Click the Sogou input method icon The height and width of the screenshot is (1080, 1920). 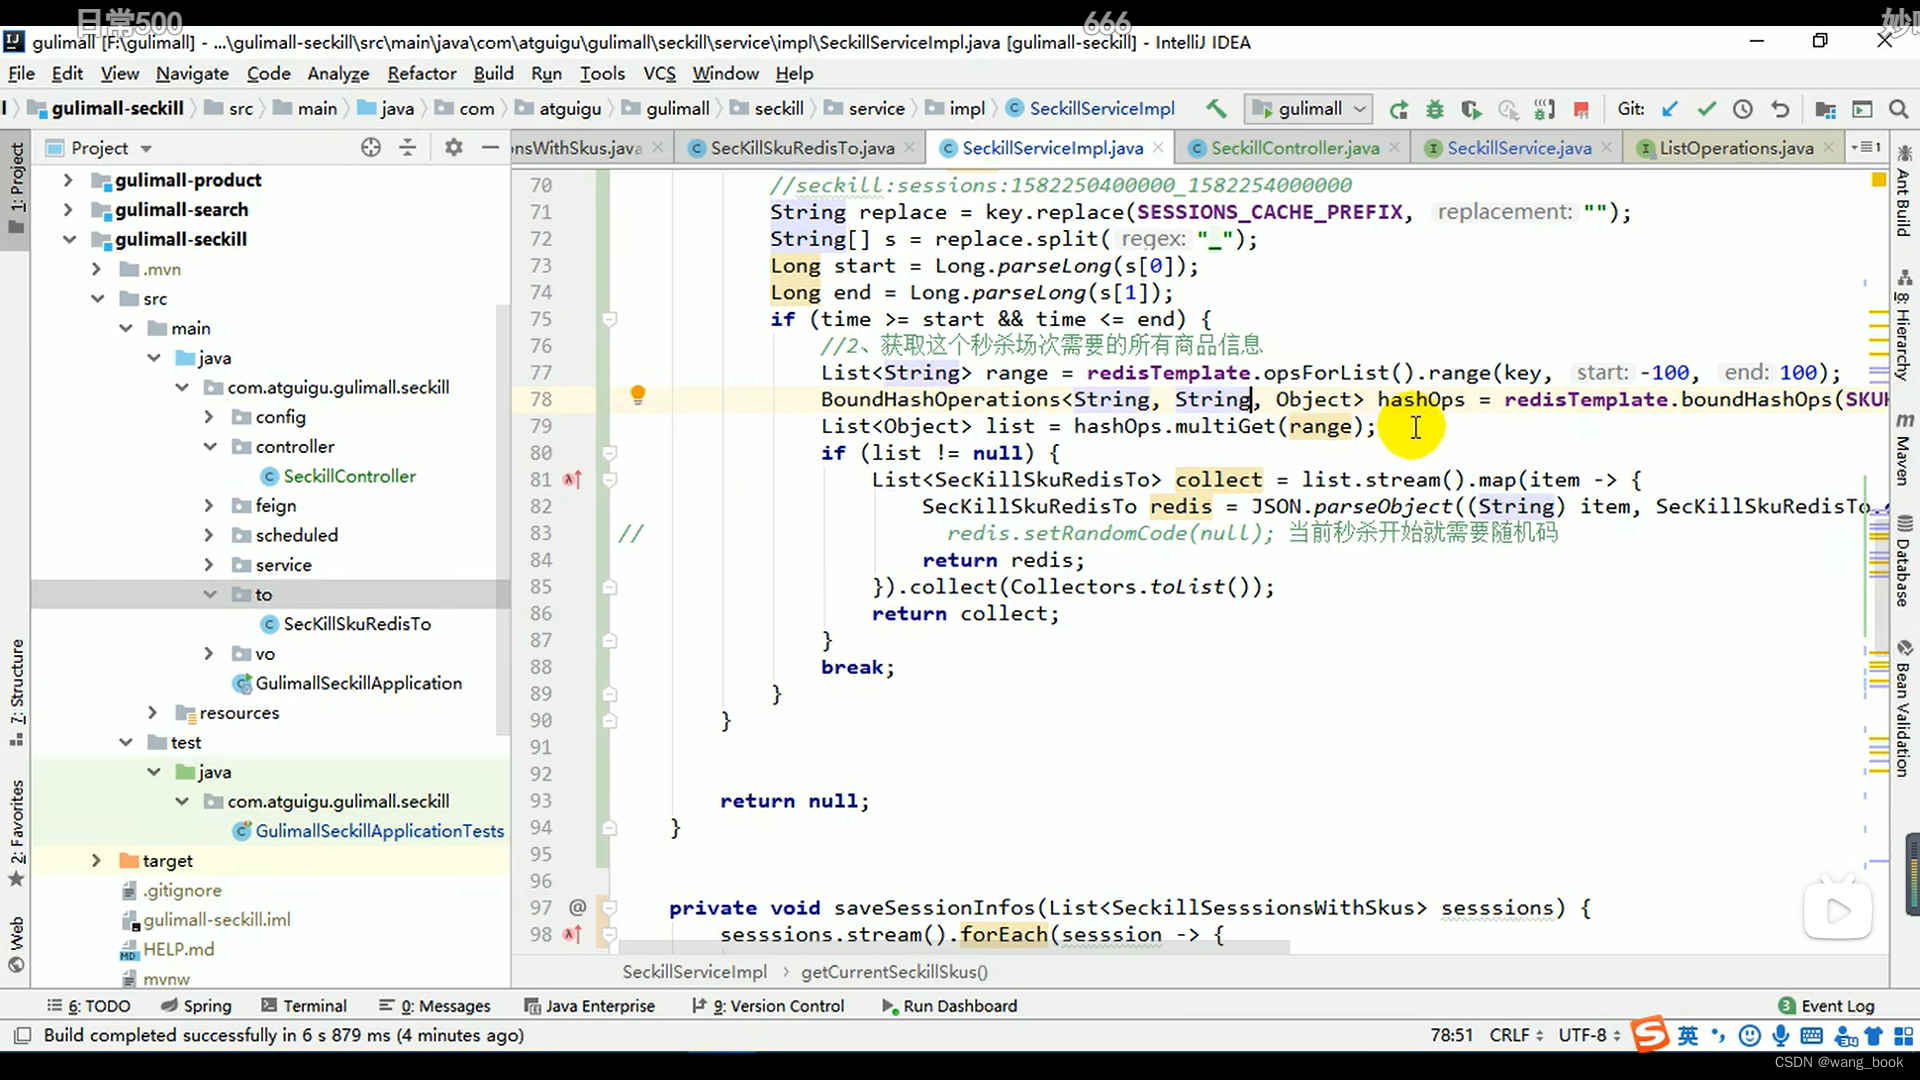pyautogui.click(x=1650, y=1034)
